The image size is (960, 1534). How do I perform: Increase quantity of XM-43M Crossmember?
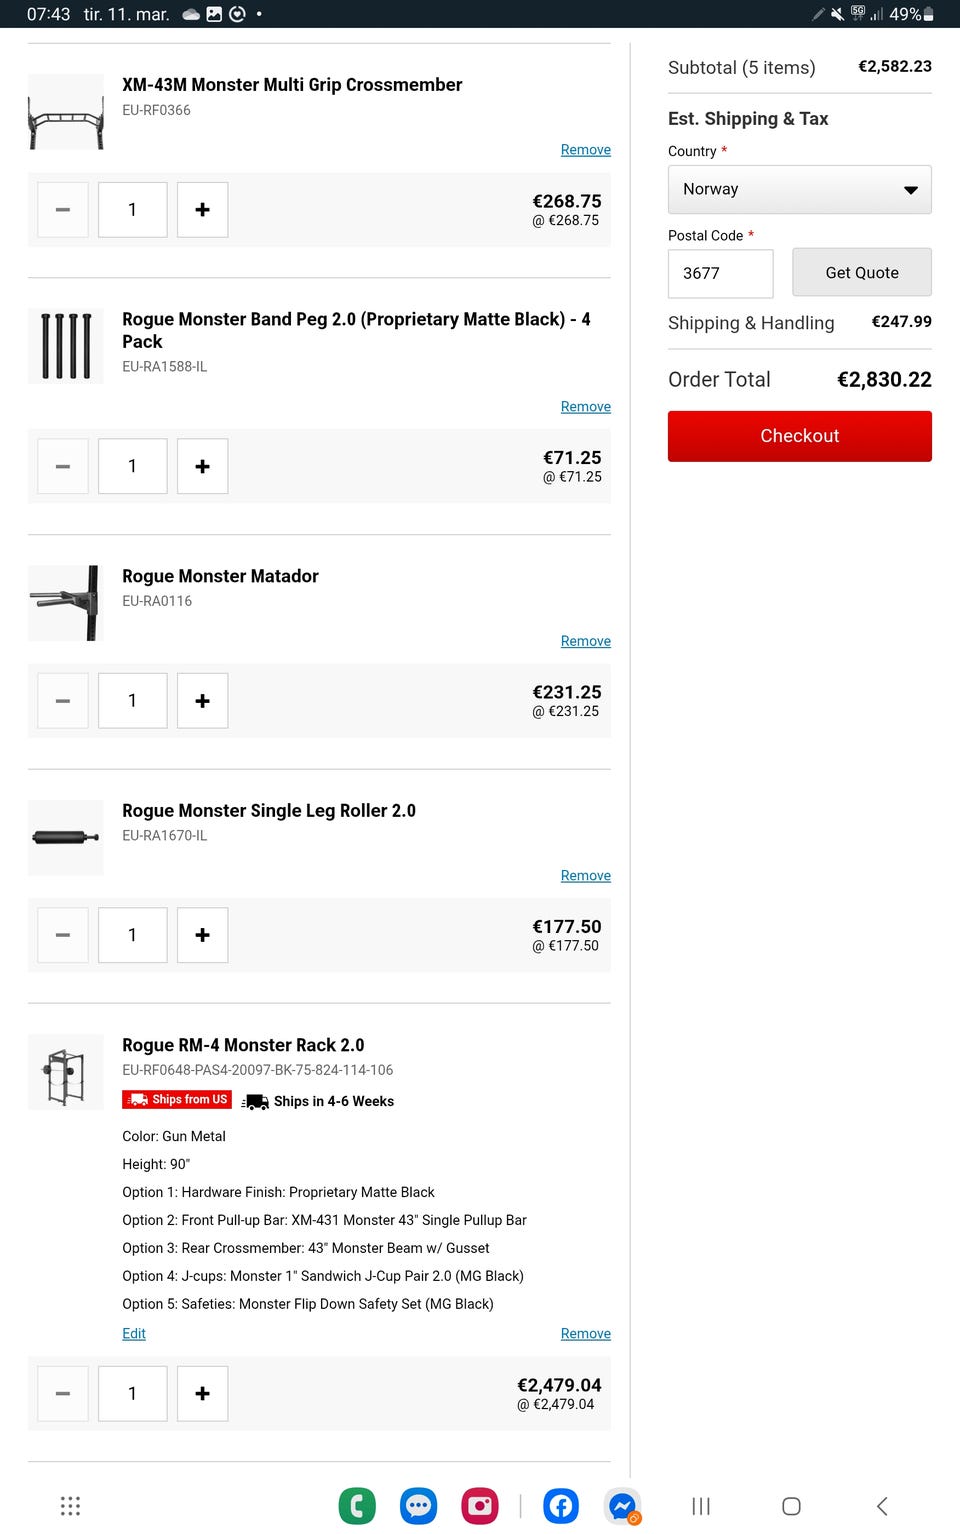tap(202, 210)
